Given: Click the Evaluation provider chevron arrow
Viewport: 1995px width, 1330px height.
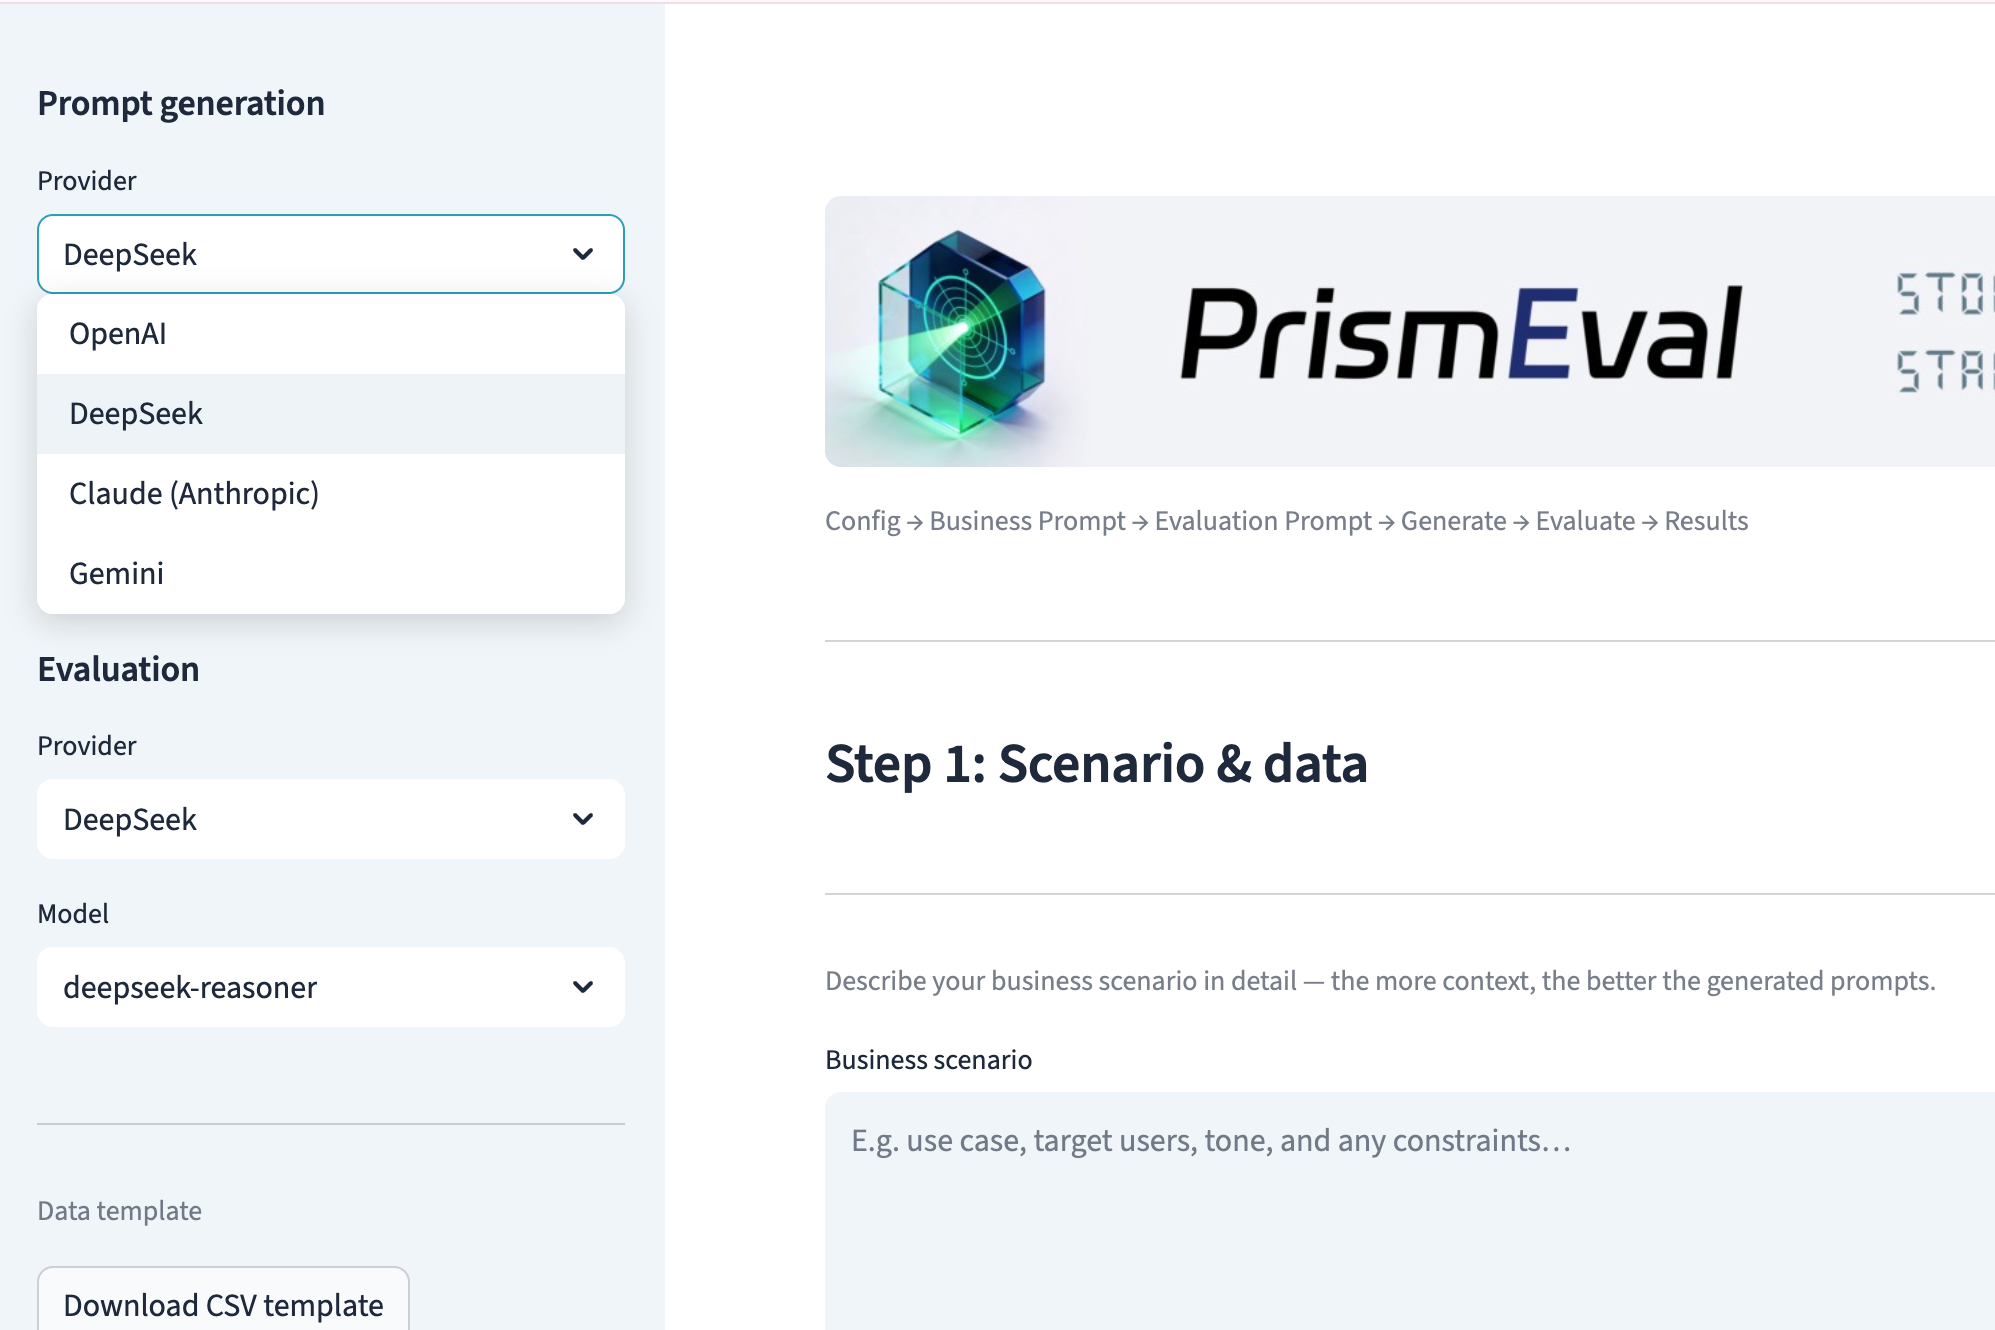Looking at the screenshot, I should pyautogui.click(x=583, y=819).
